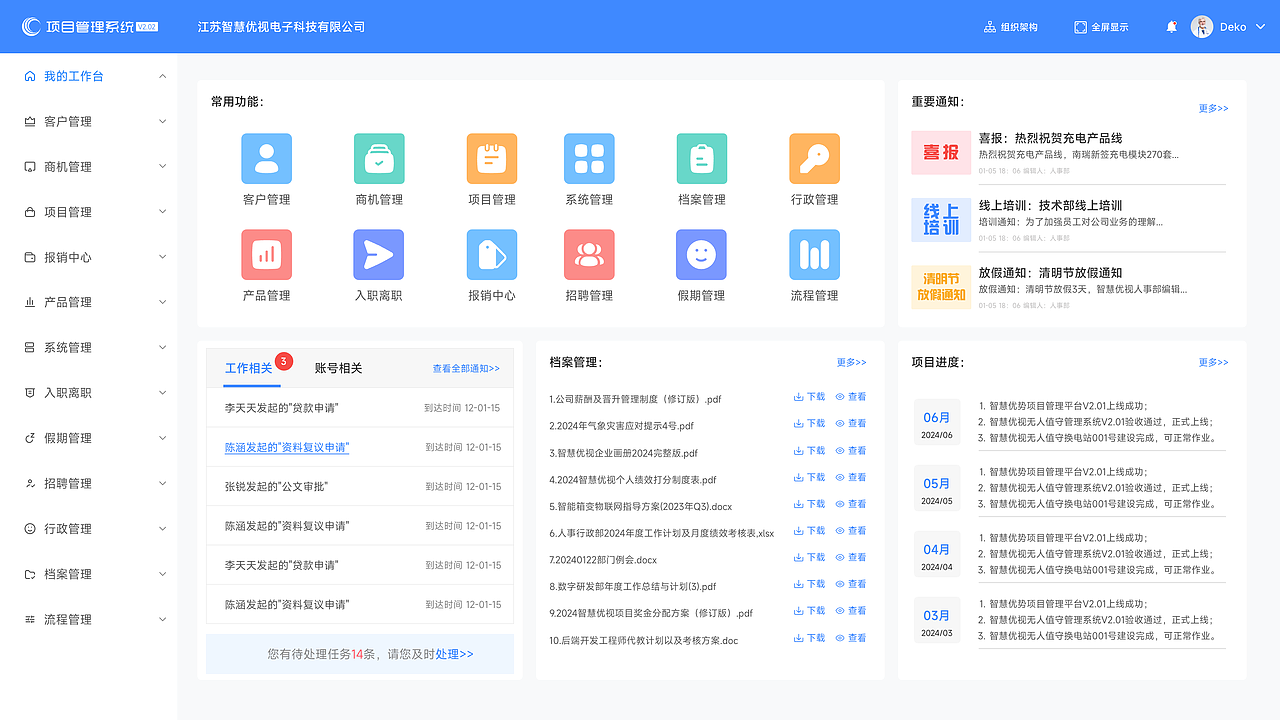Download the 公司薪酬及晋升管理制度 PDF
1280x720 pixels.
(x=808, y=397)
